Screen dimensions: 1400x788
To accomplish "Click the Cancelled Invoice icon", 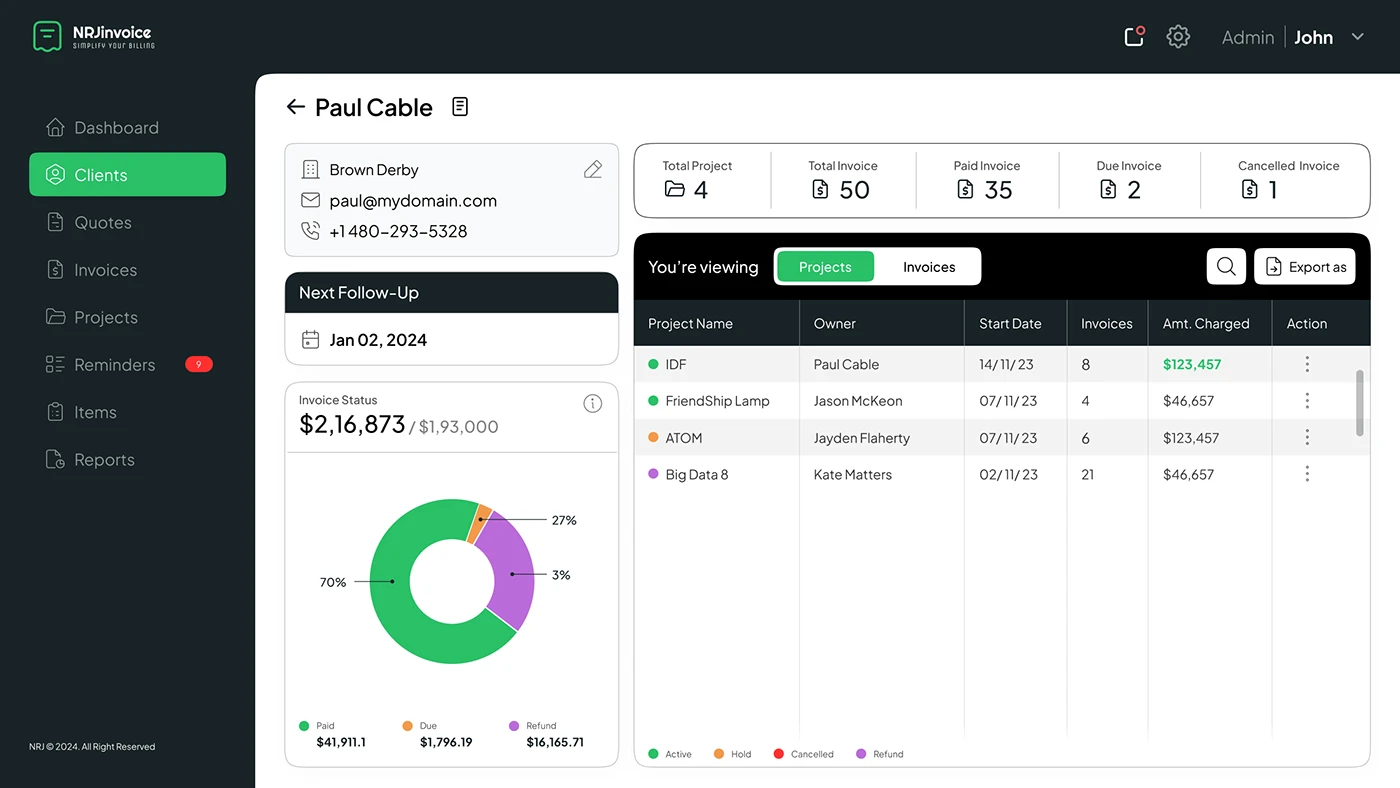I will (x=1250, y=189).
